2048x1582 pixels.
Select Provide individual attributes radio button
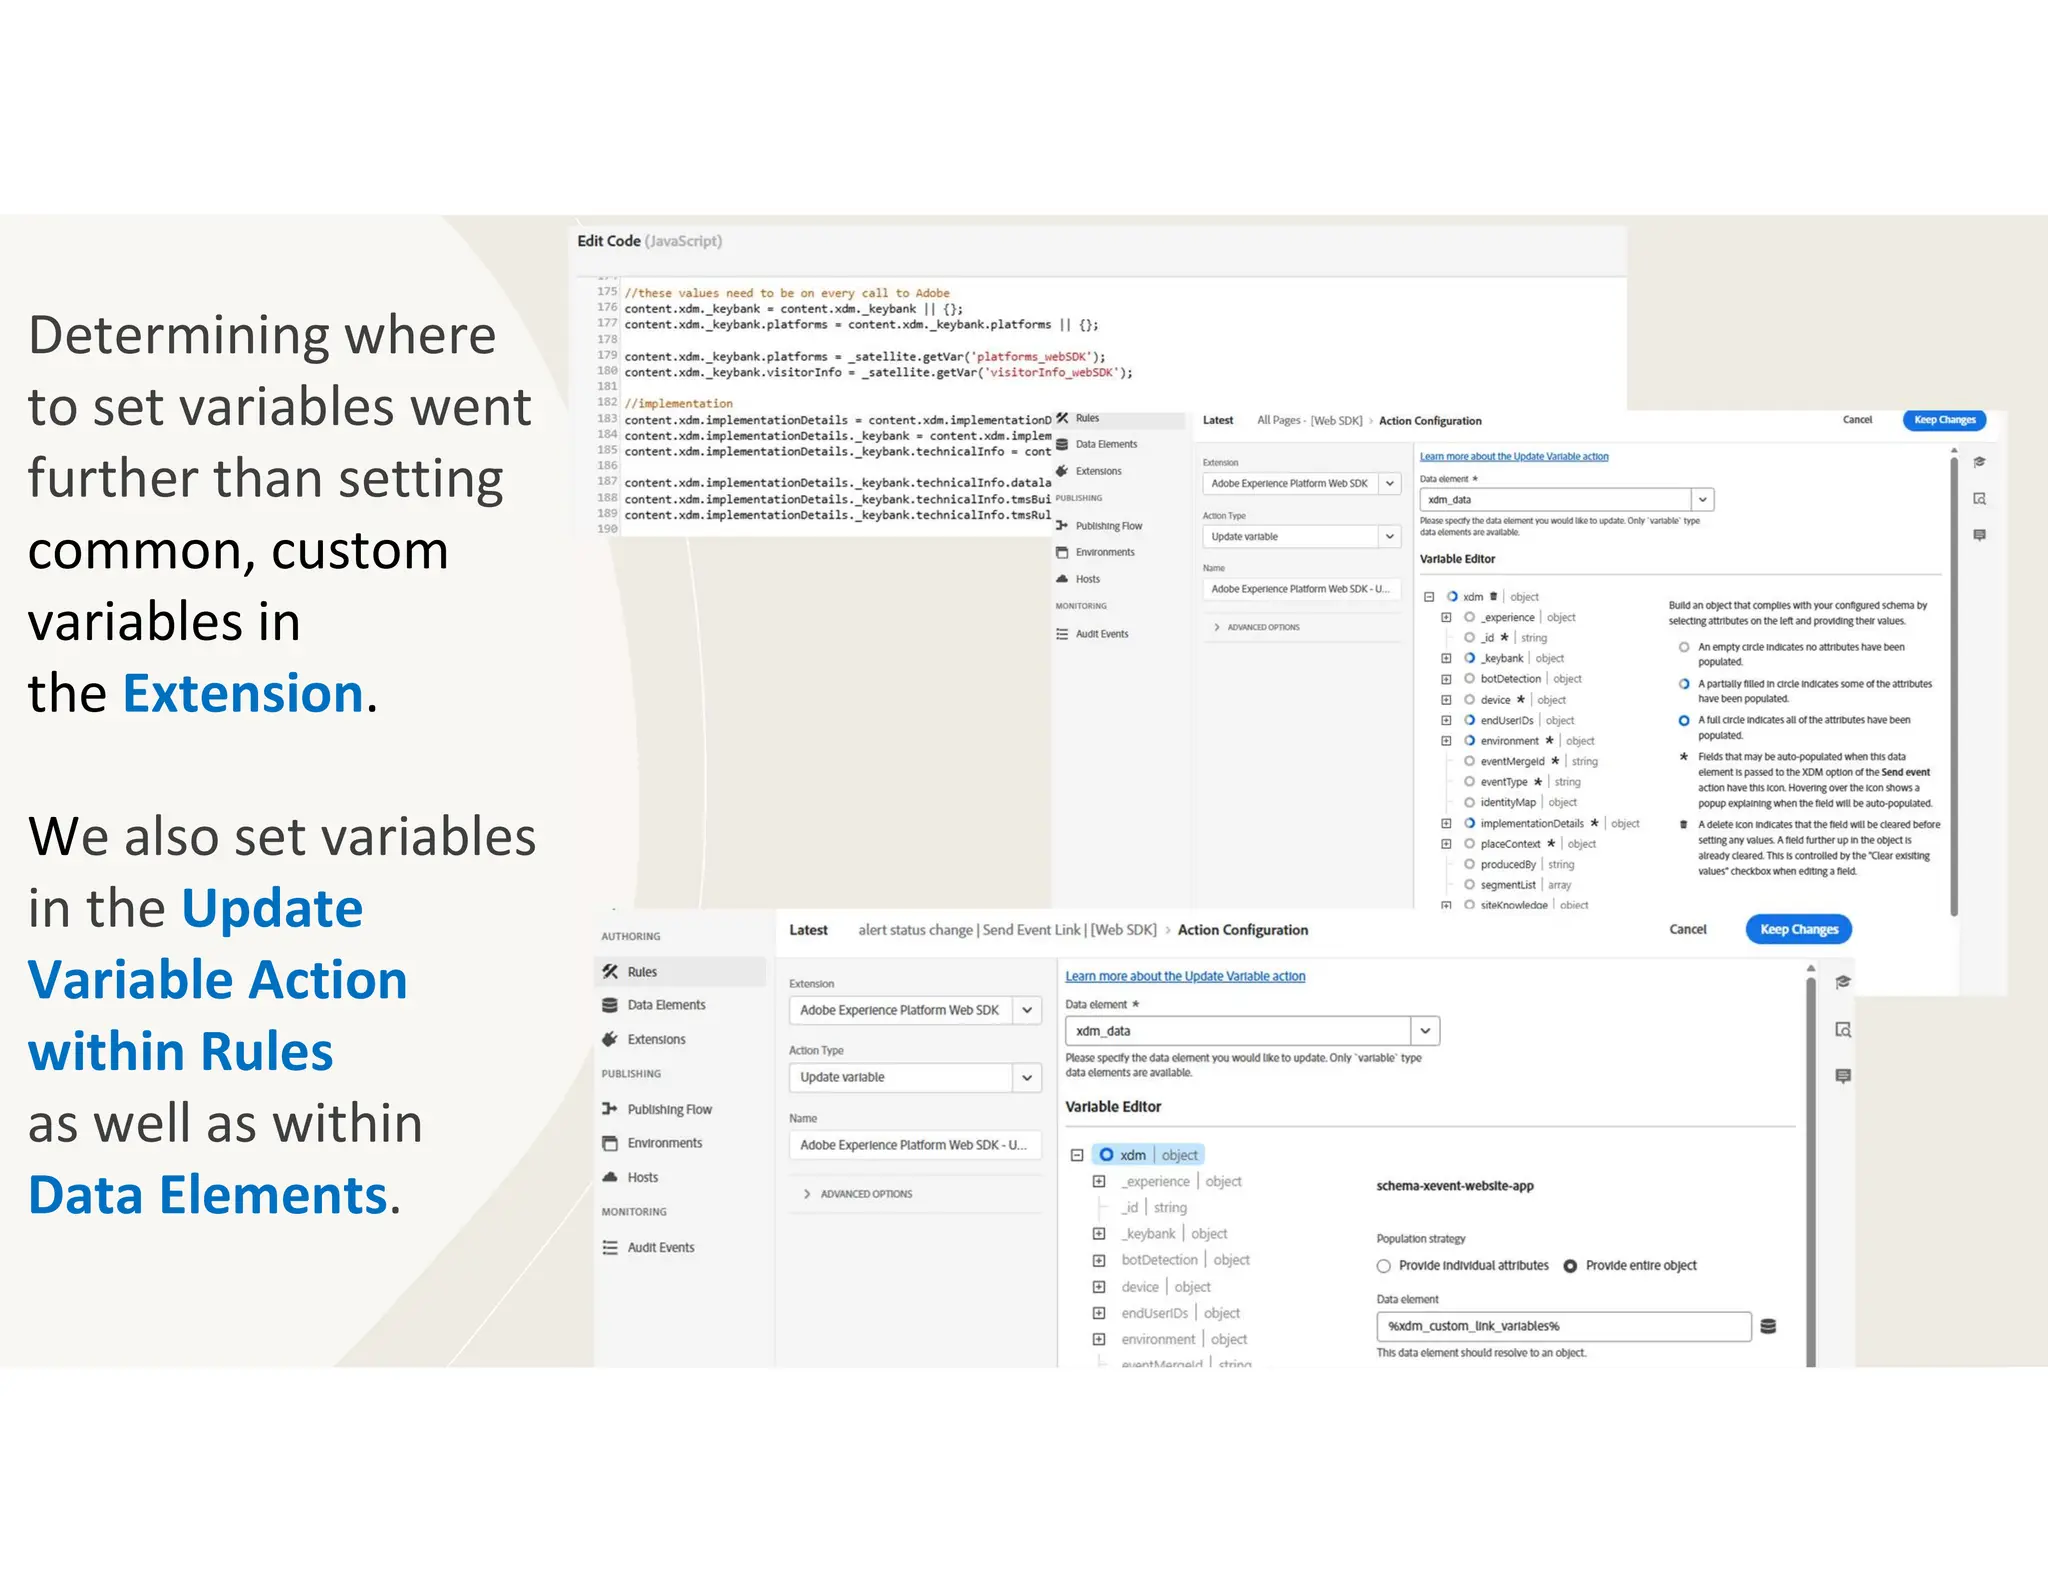(x=1384, y=1266)
